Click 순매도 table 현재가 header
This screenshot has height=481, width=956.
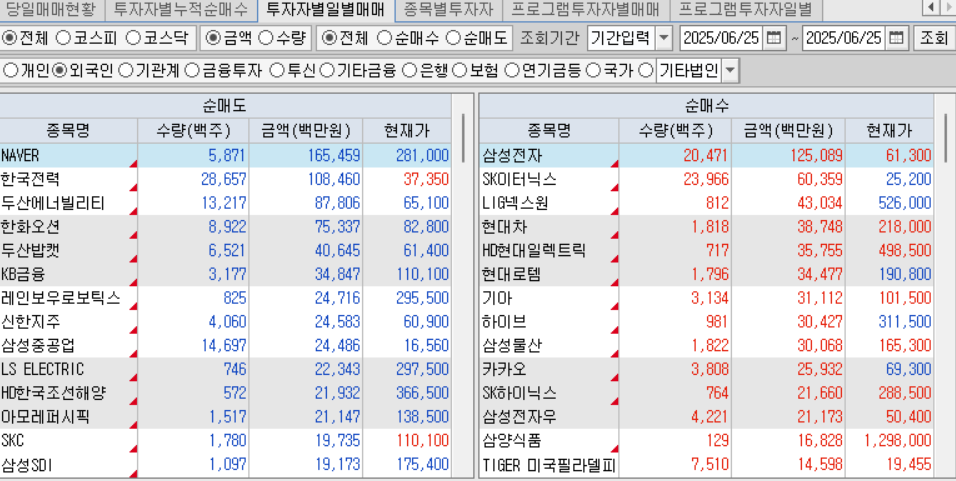tap(407, 130)
